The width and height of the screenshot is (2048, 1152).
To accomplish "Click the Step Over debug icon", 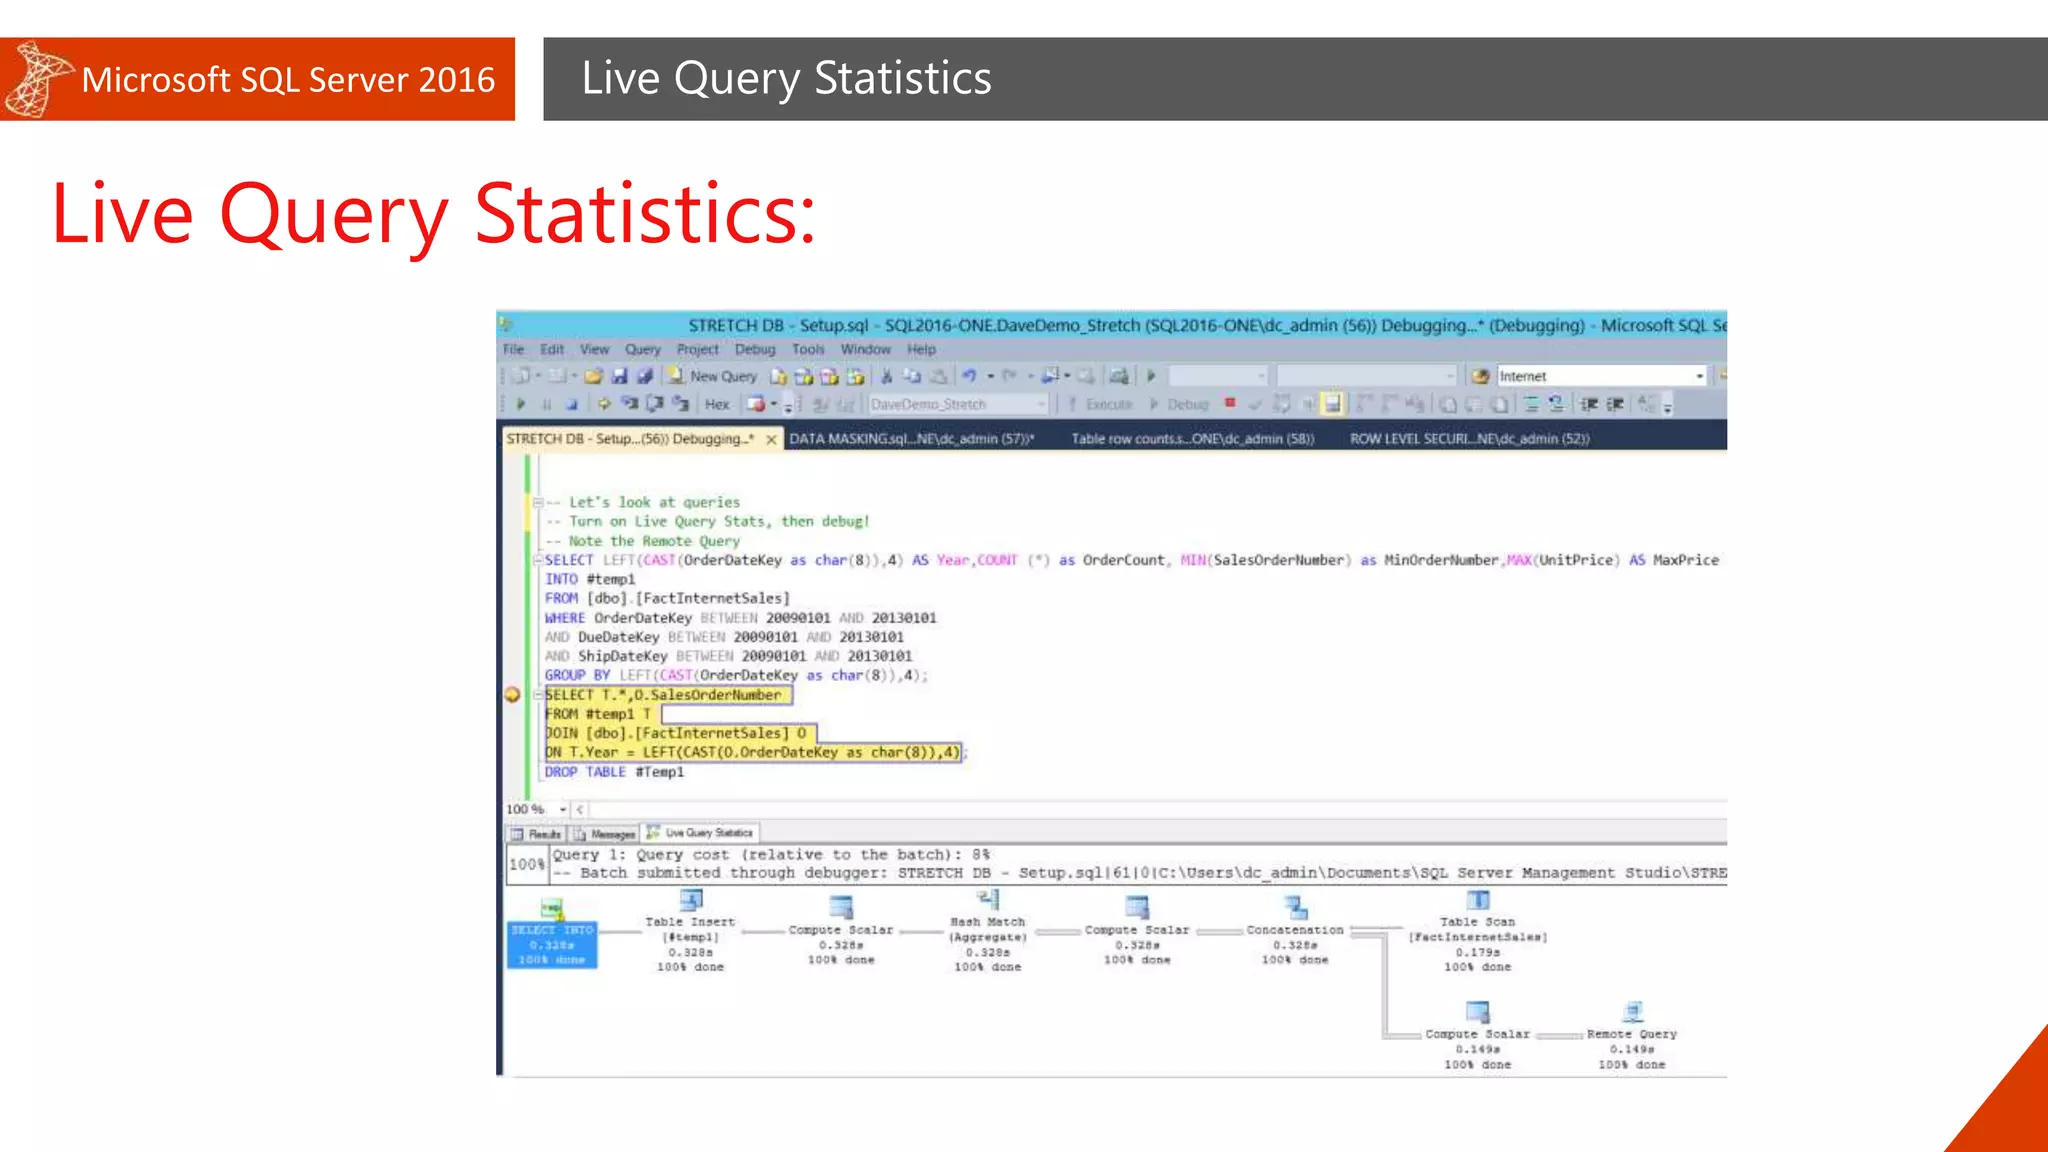I will coord(654,404).
